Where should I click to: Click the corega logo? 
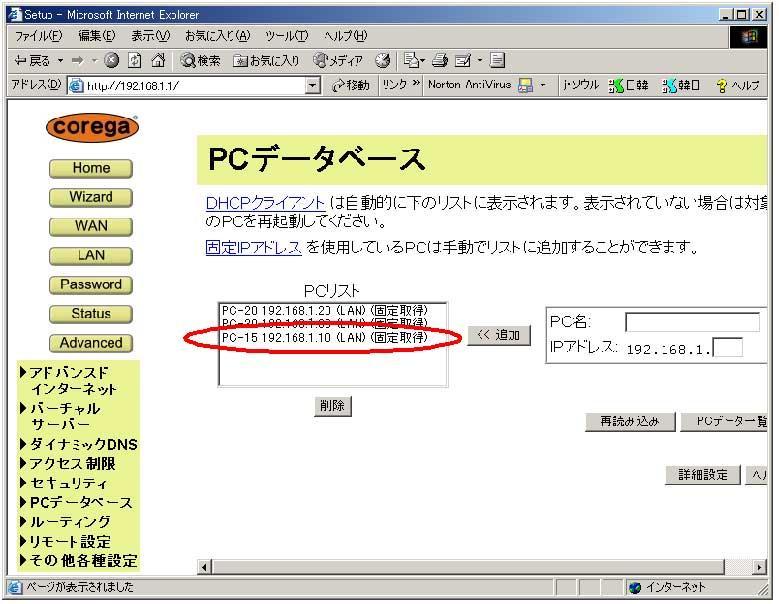(91, 129)
